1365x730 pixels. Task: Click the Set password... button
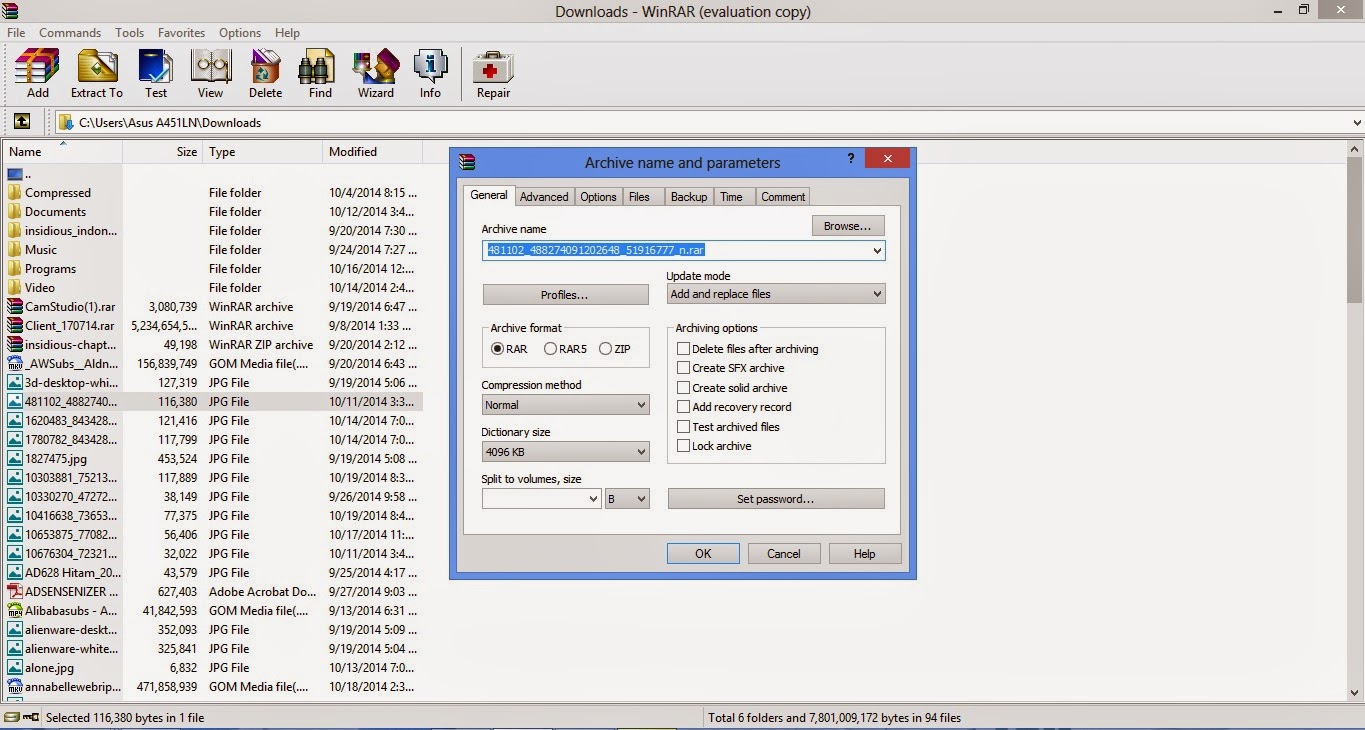tap(776, 498)
